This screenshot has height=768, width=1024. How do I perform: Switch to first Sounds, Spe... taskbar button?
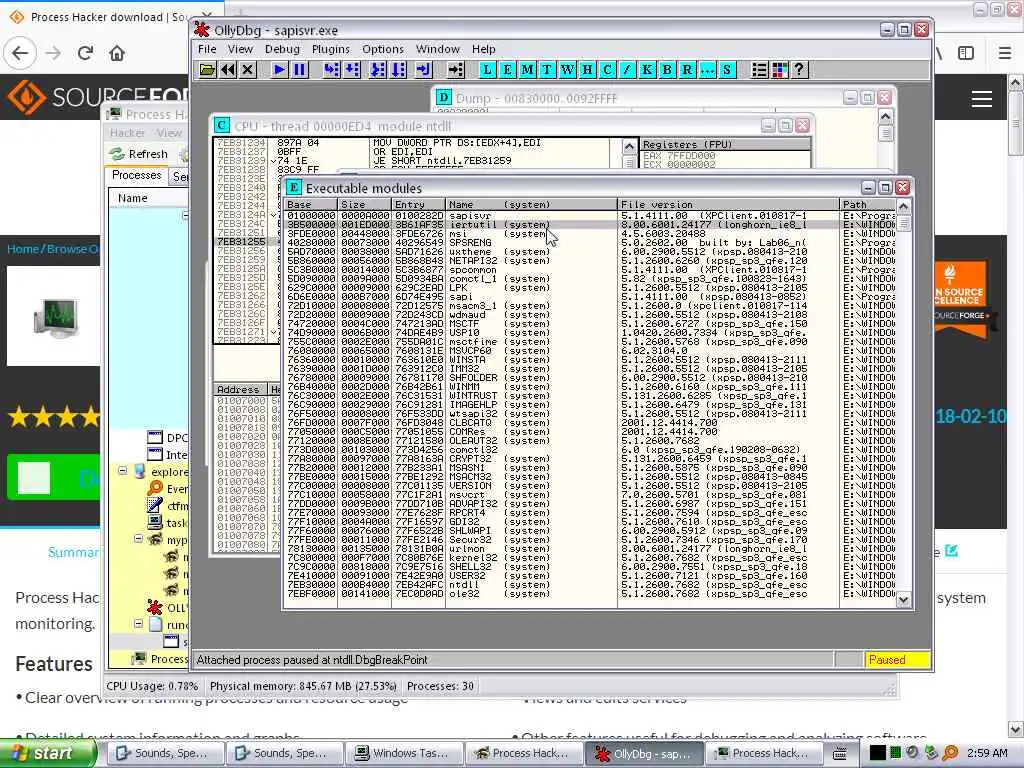(x=167, y=753)
